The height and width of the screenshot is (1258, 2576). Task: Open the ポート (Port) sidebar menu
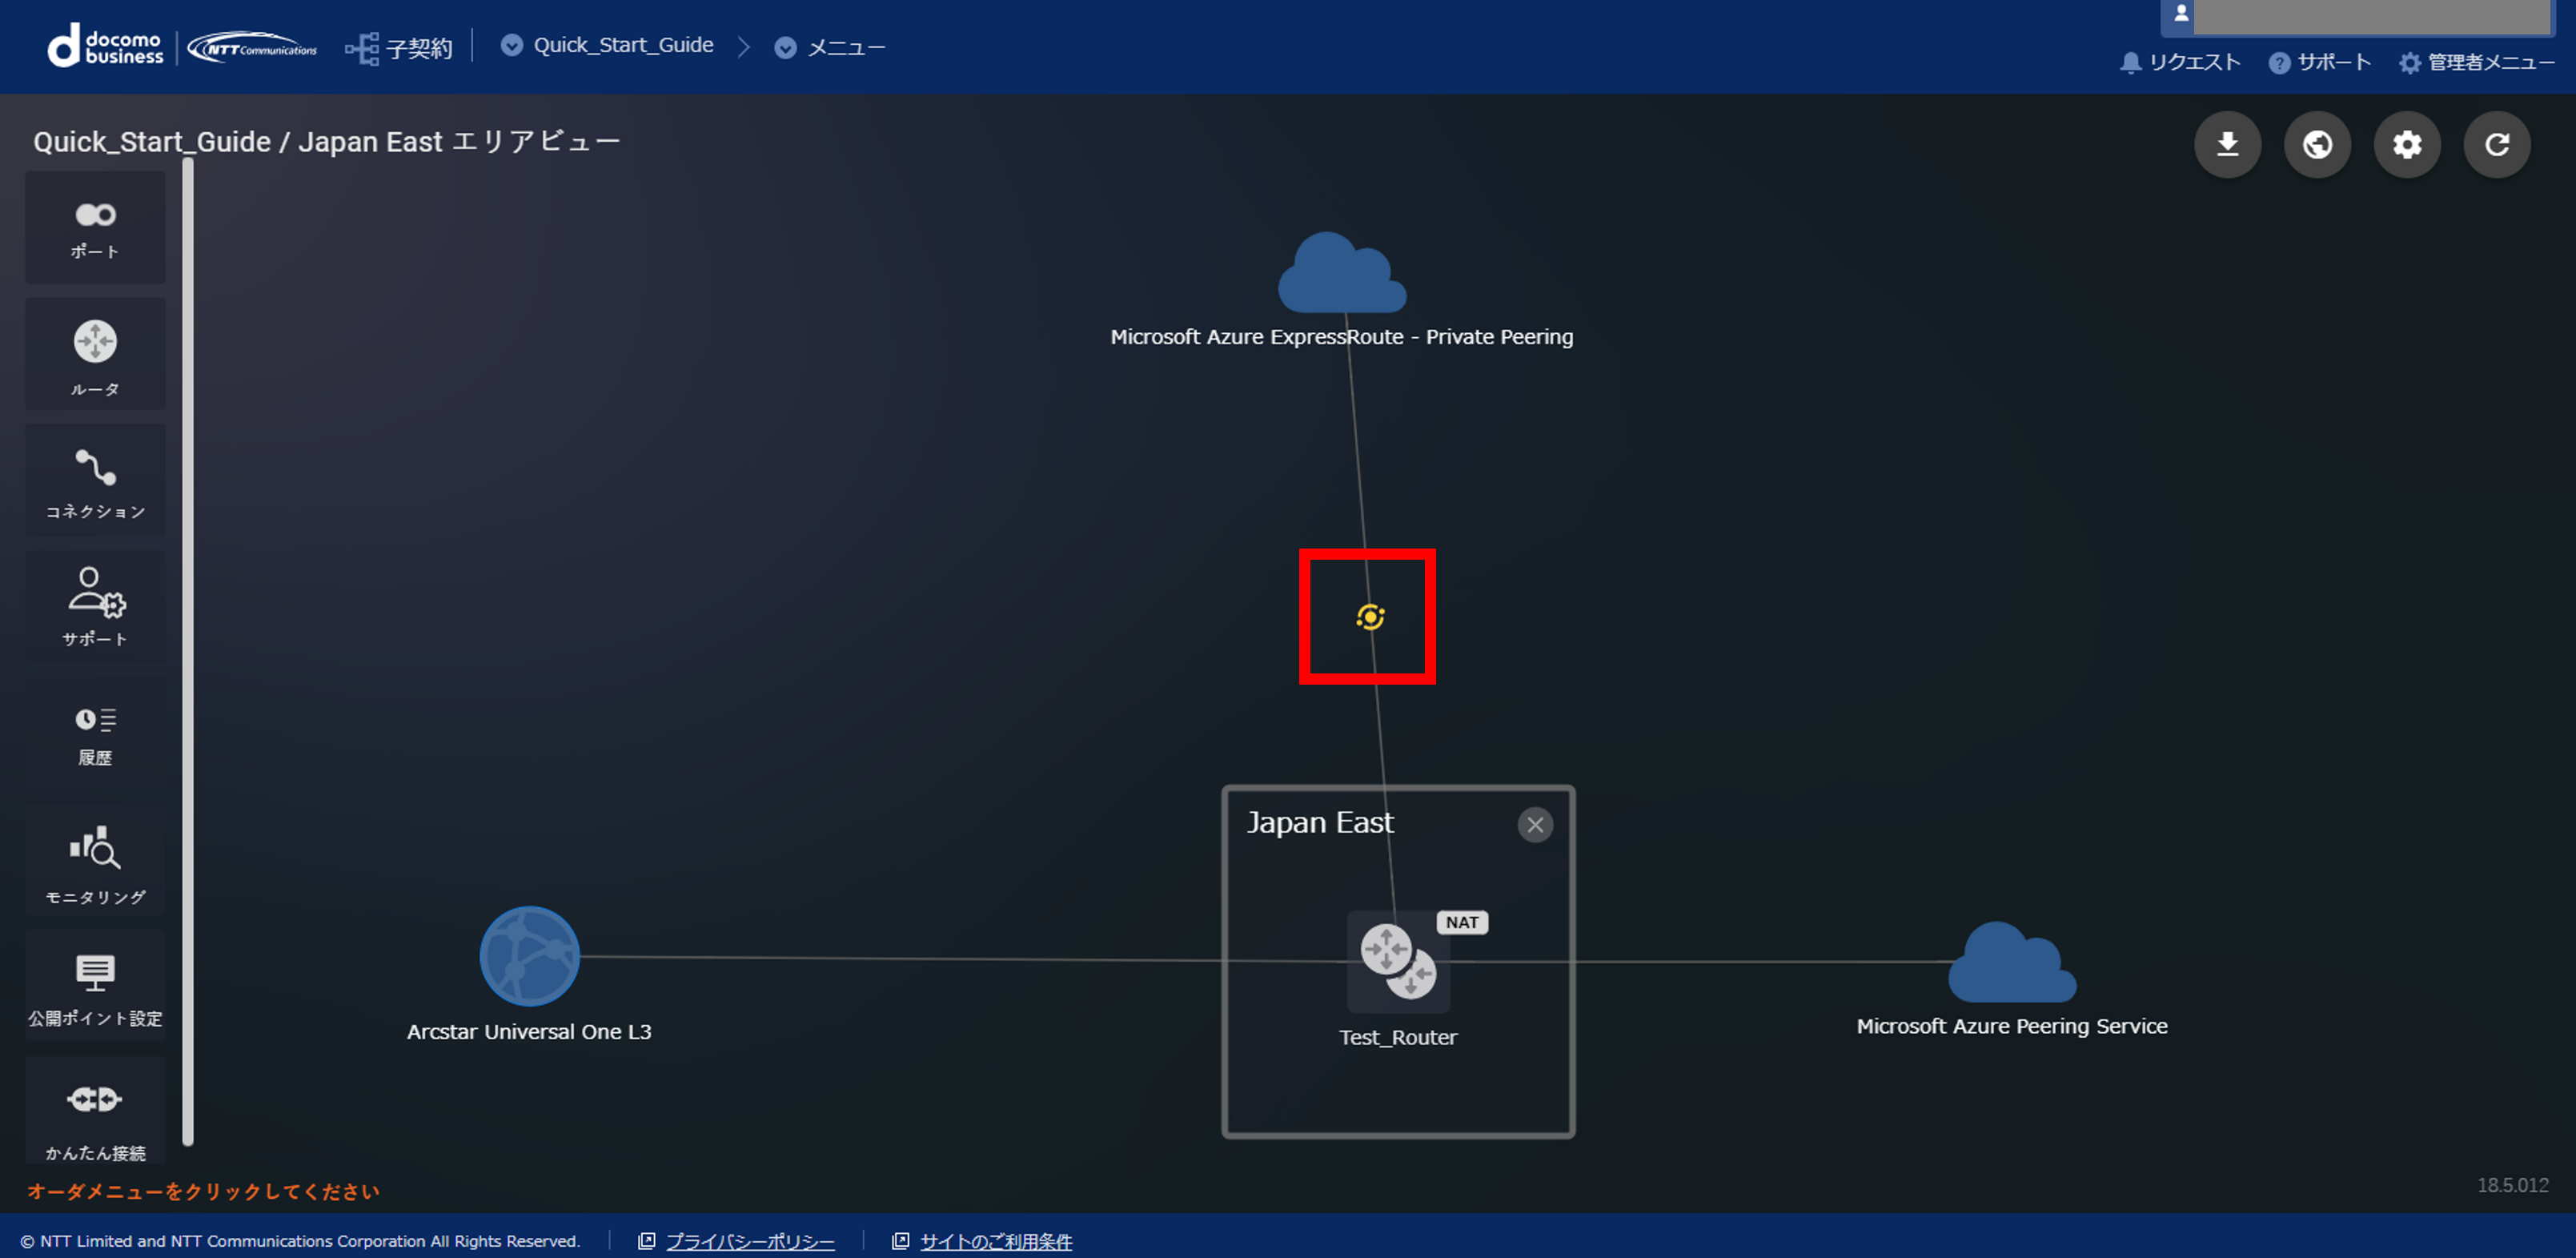95,227
